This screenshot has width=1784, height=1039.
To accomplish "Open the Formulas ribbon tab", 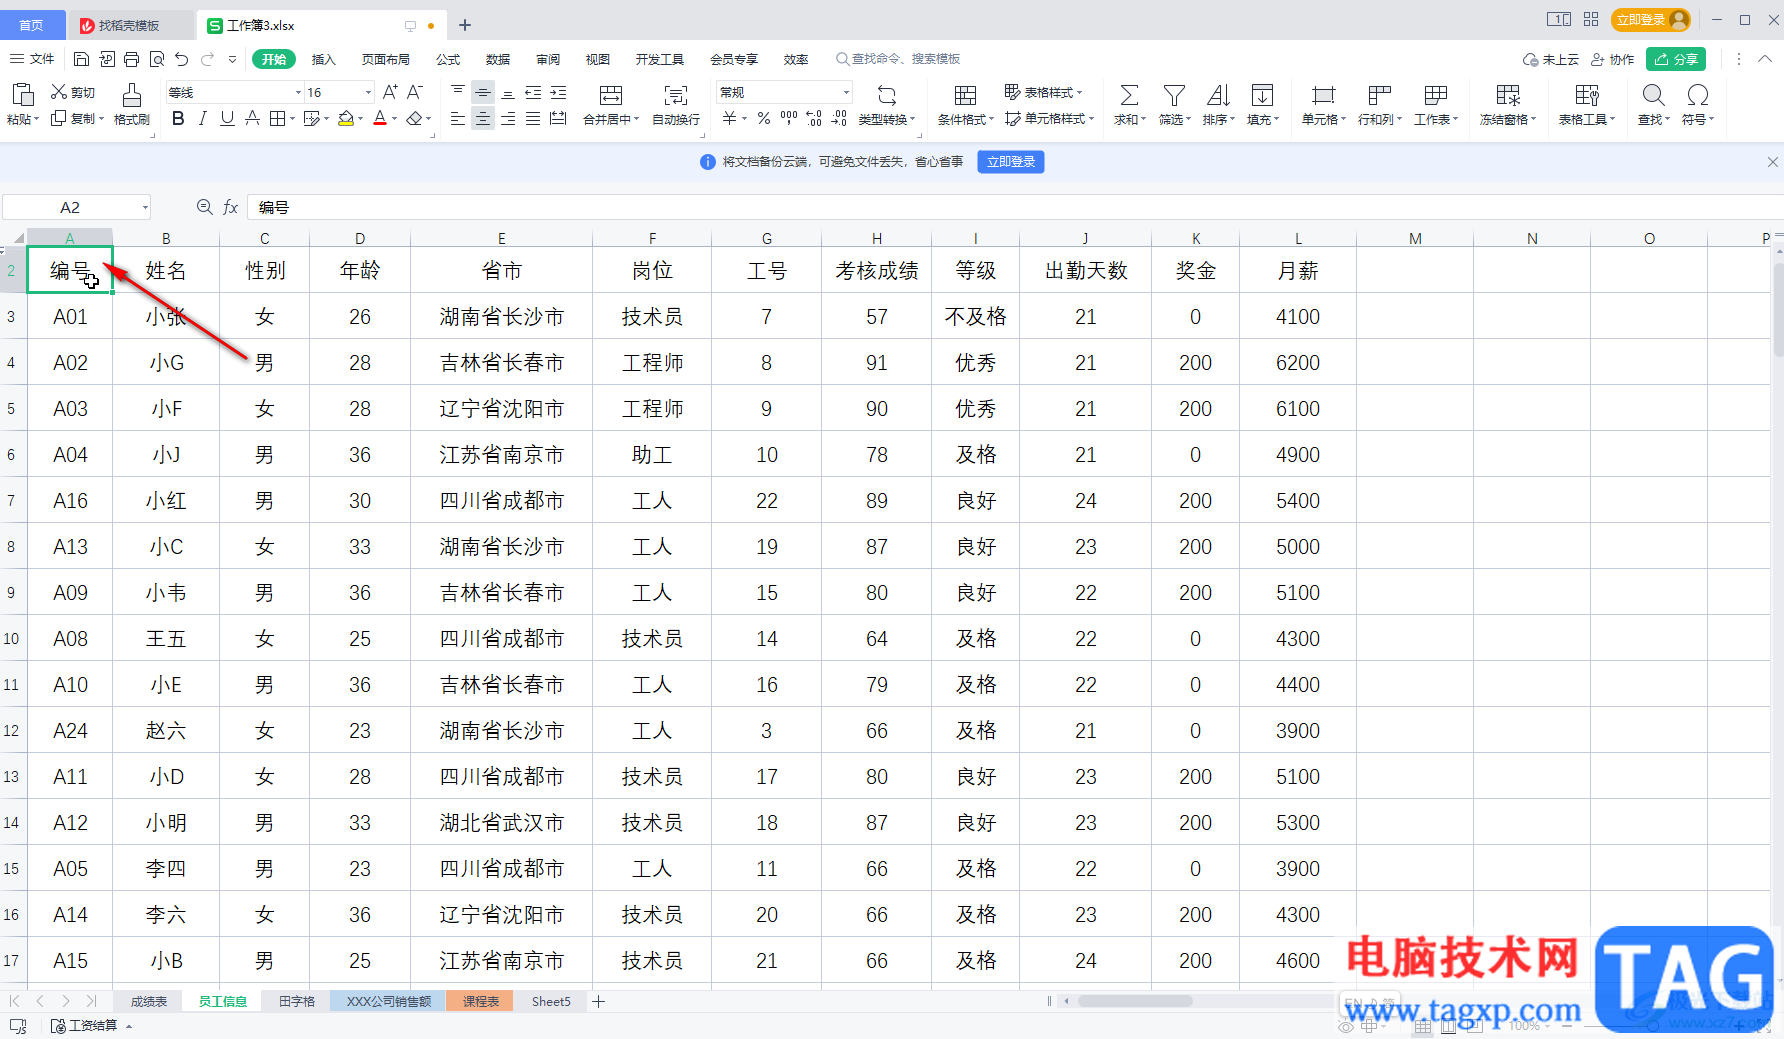I will tap(448, 59).
